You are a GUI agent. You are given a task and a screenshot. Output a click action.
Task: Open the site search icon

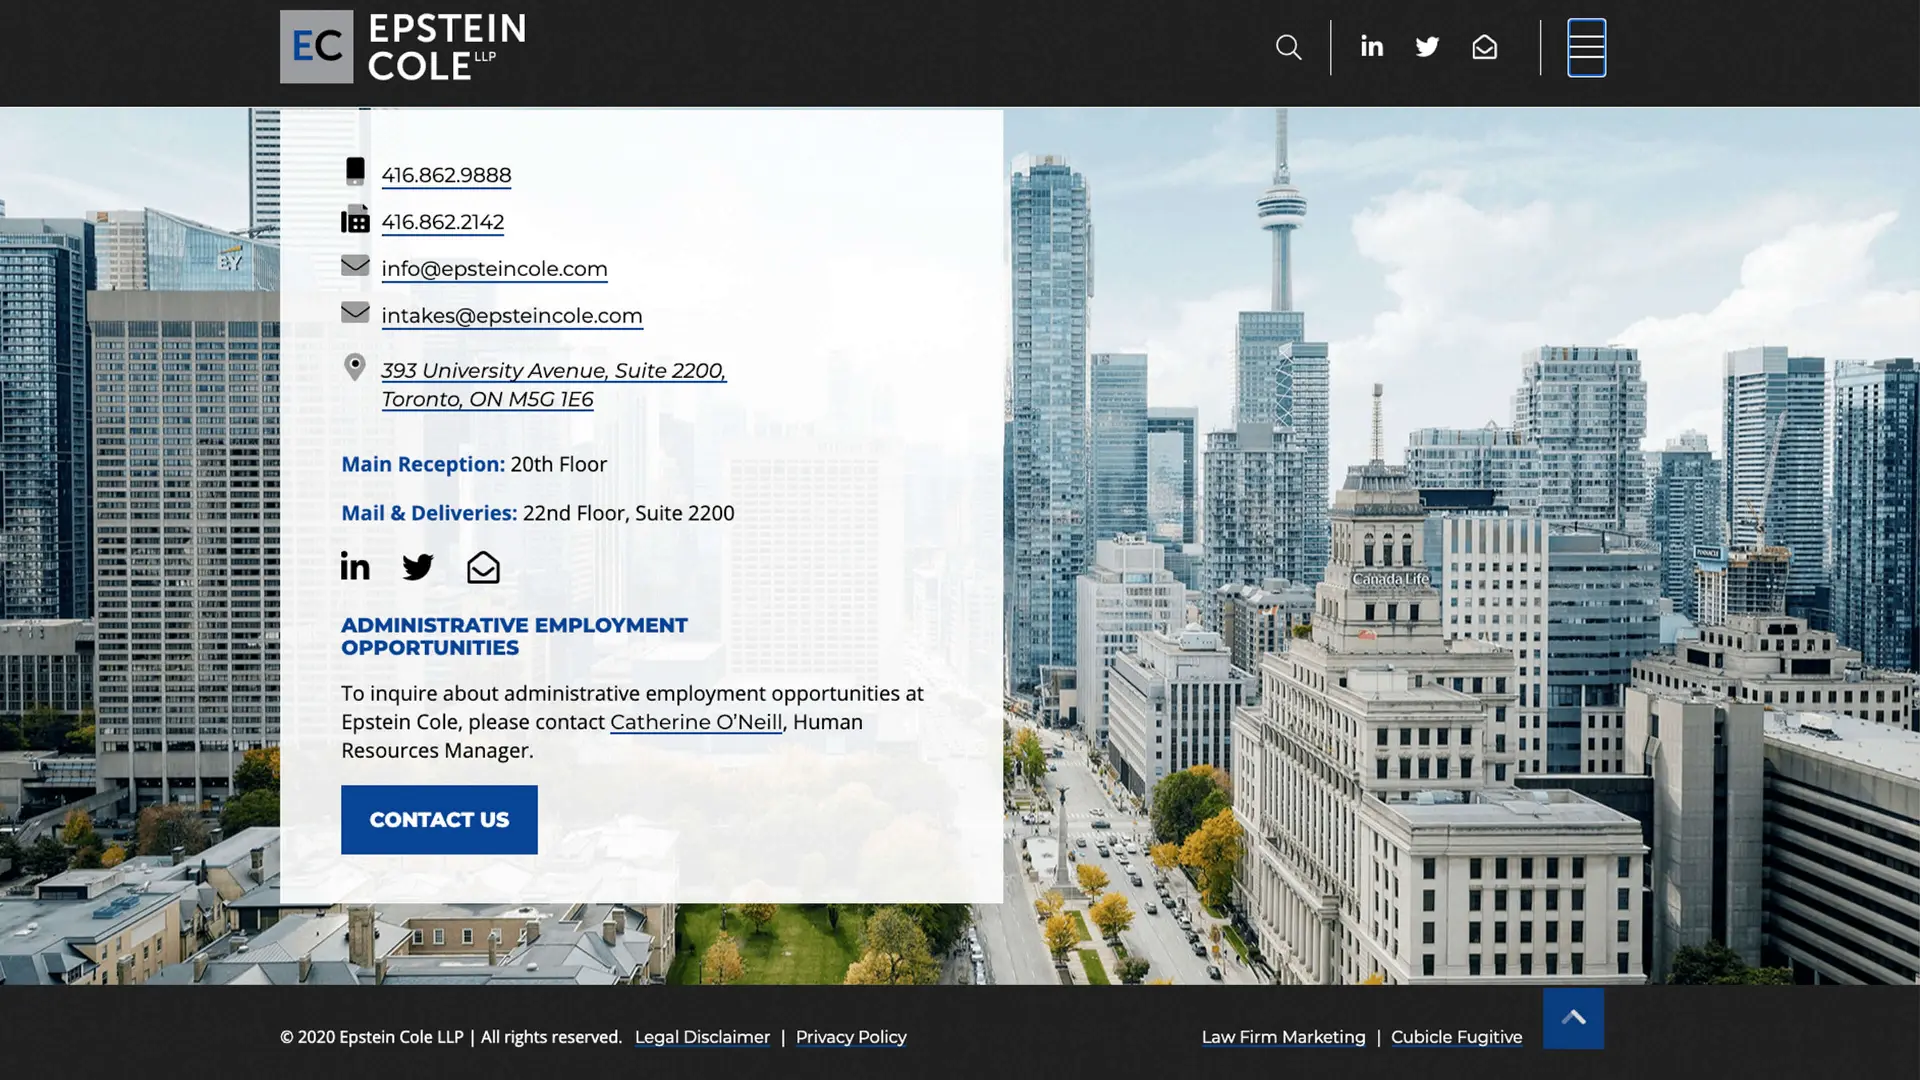click(x=1288, y=47)
